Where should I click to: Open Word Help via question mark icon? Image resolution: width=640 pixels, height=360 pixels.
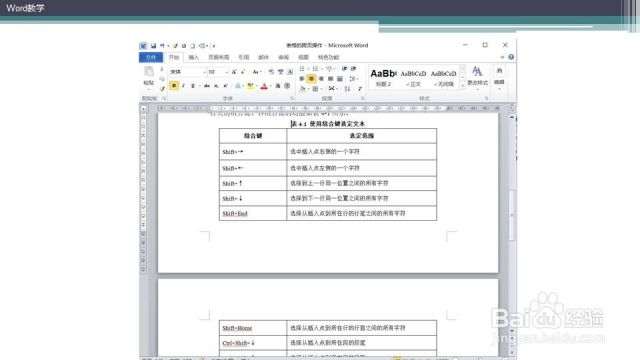(511, 57)
